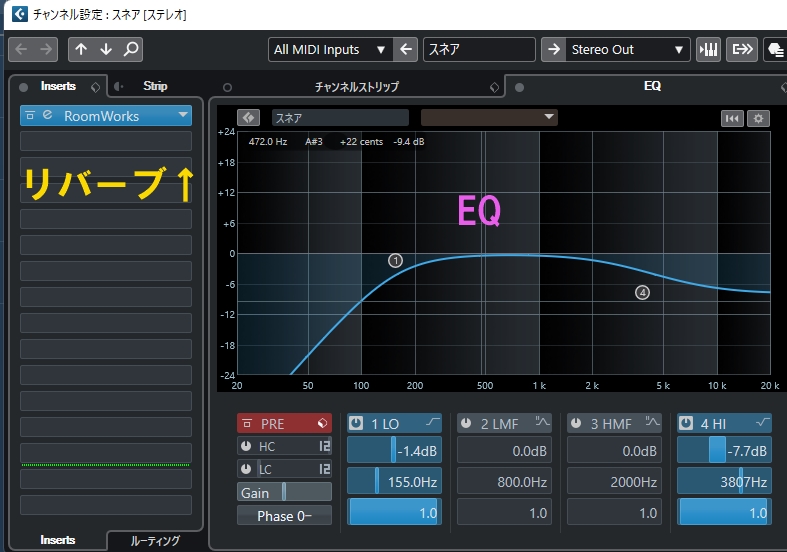The height and width of the screenshot is (552, 787).
Task: Enable the HC high-cut filter
Action: (x=246, y=446)
